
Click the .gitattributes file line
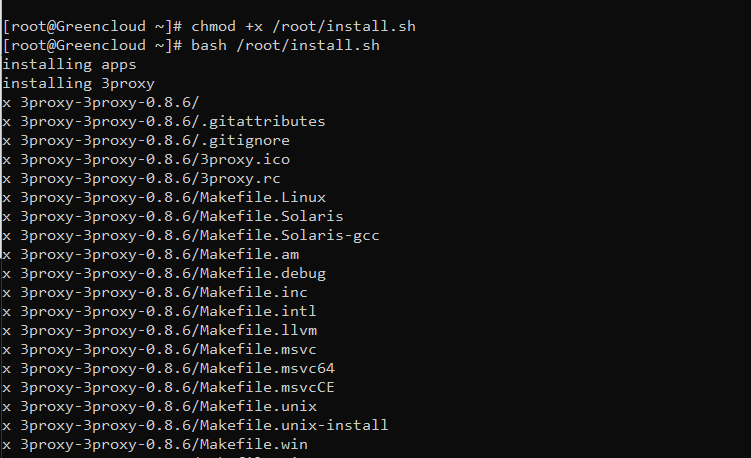(164, 122)
